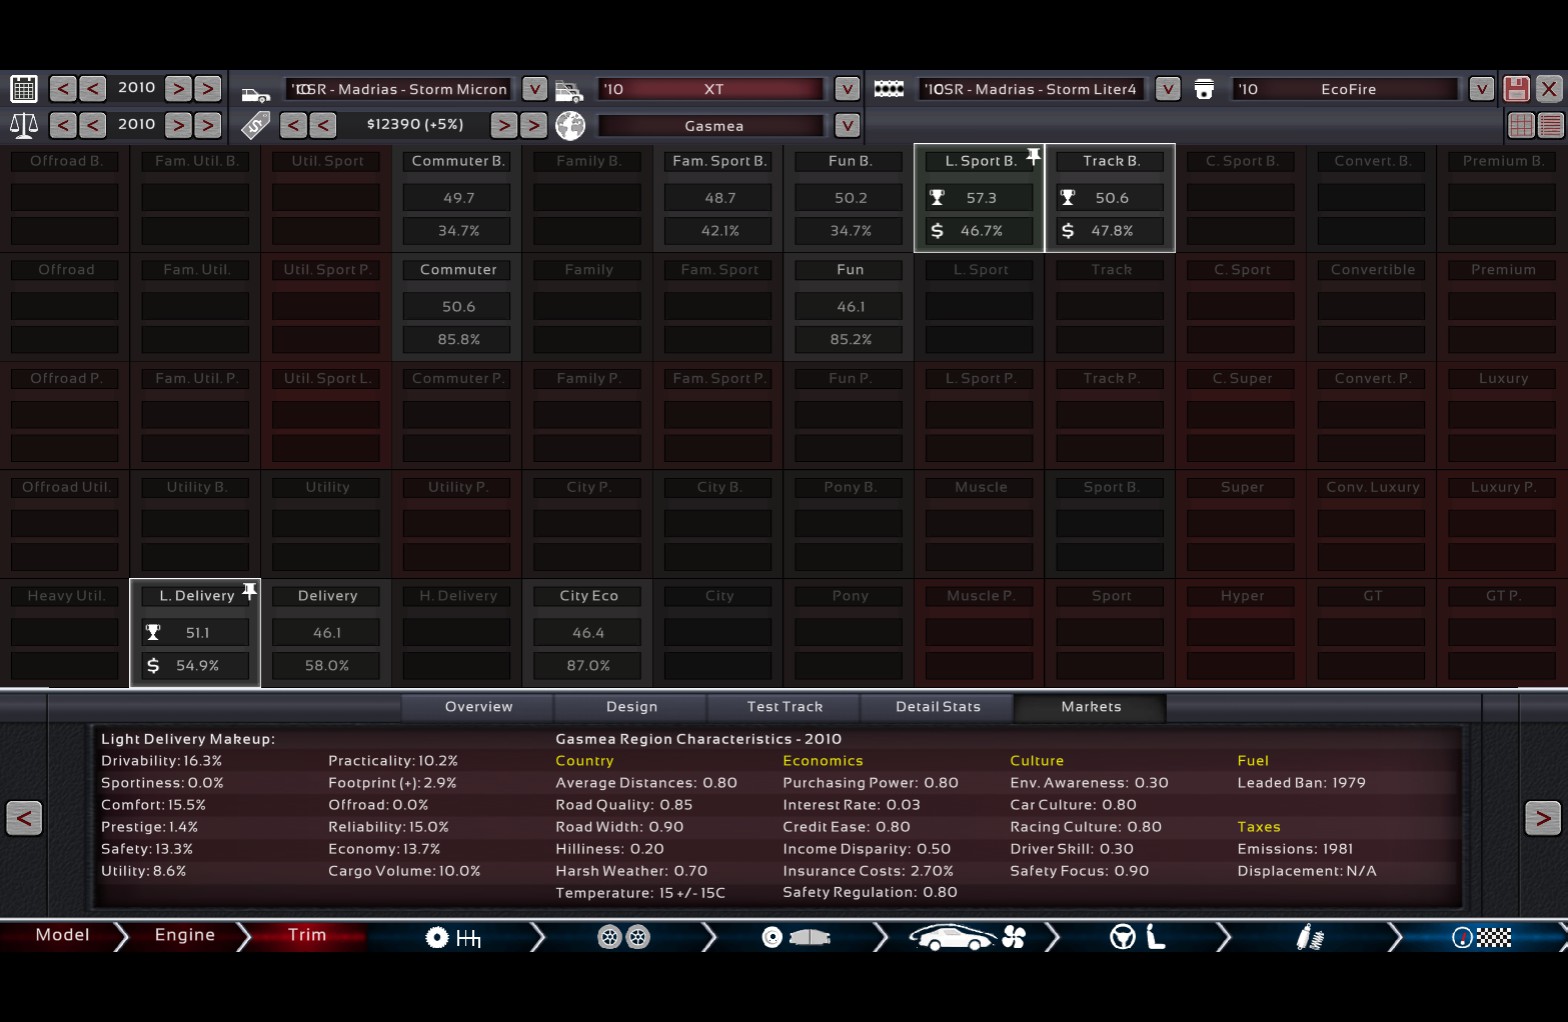
Task: Decrease price with arrow left of $12390
Action: point(322,125)
